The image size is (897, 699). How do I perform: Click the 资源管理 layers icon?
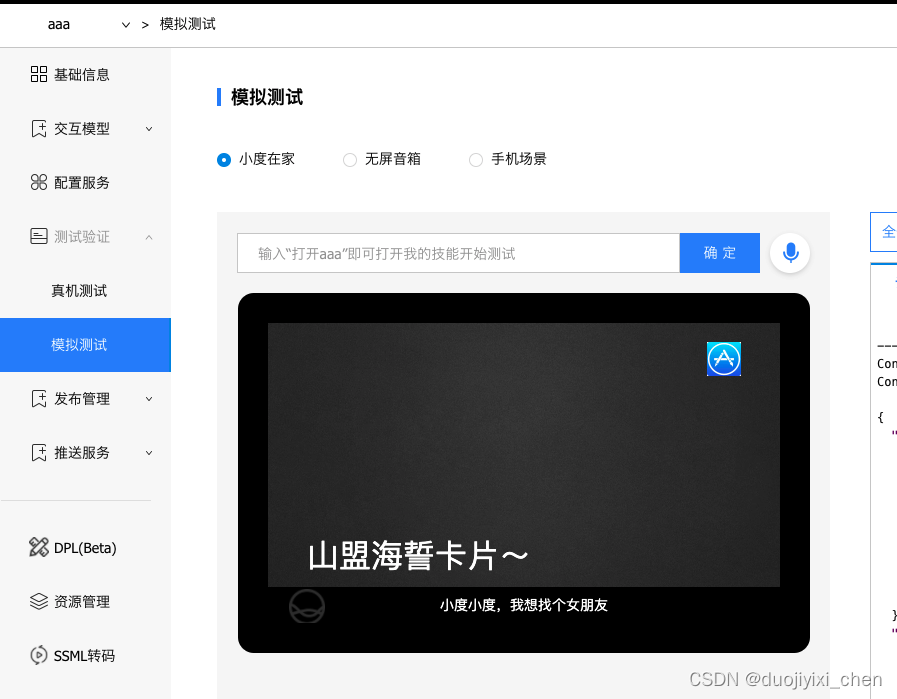tap(39, 601)
